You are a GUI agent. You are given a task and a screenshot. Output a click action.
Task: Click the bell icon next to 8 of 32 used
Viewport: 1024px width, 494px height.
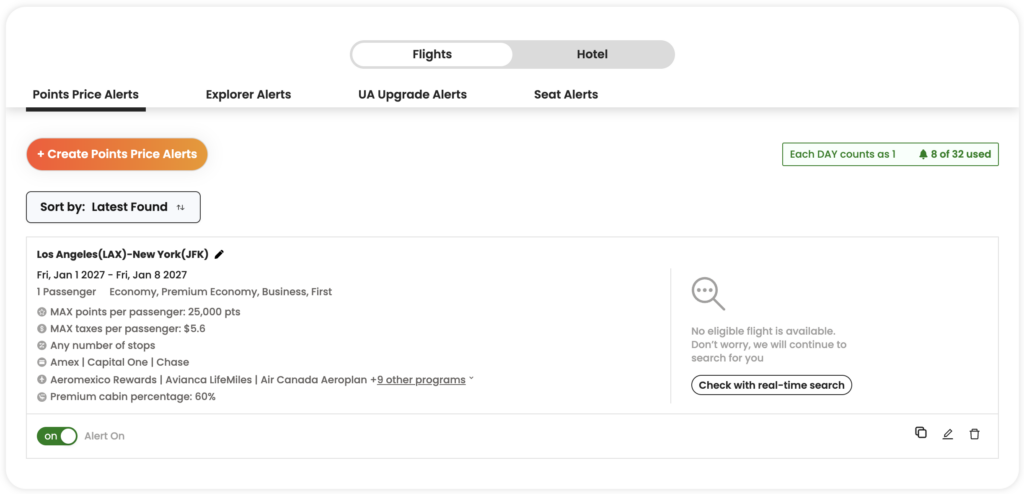(923, 155)
